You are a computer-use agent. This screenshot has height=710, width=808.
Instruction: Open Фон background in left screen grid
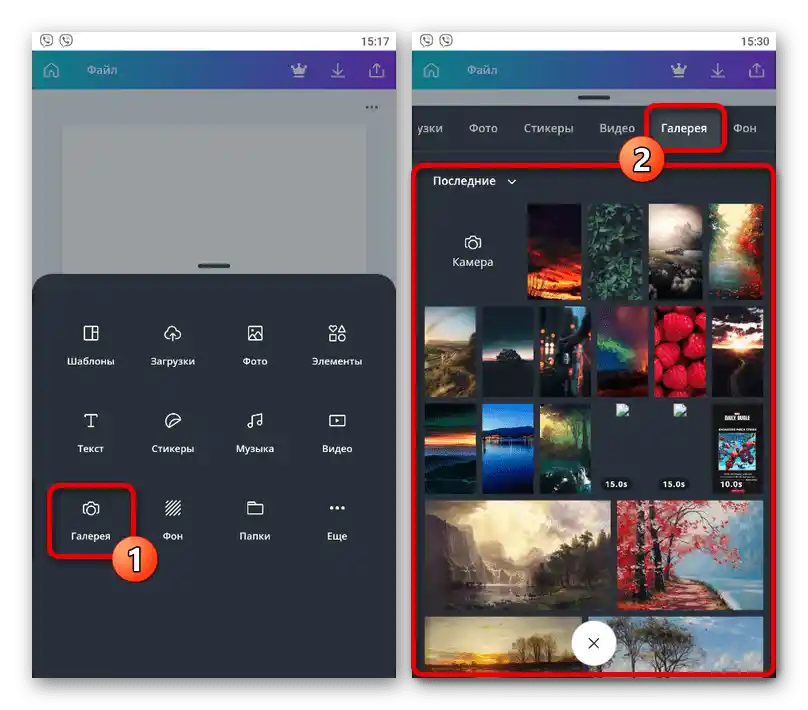click(x=173, y=521)
